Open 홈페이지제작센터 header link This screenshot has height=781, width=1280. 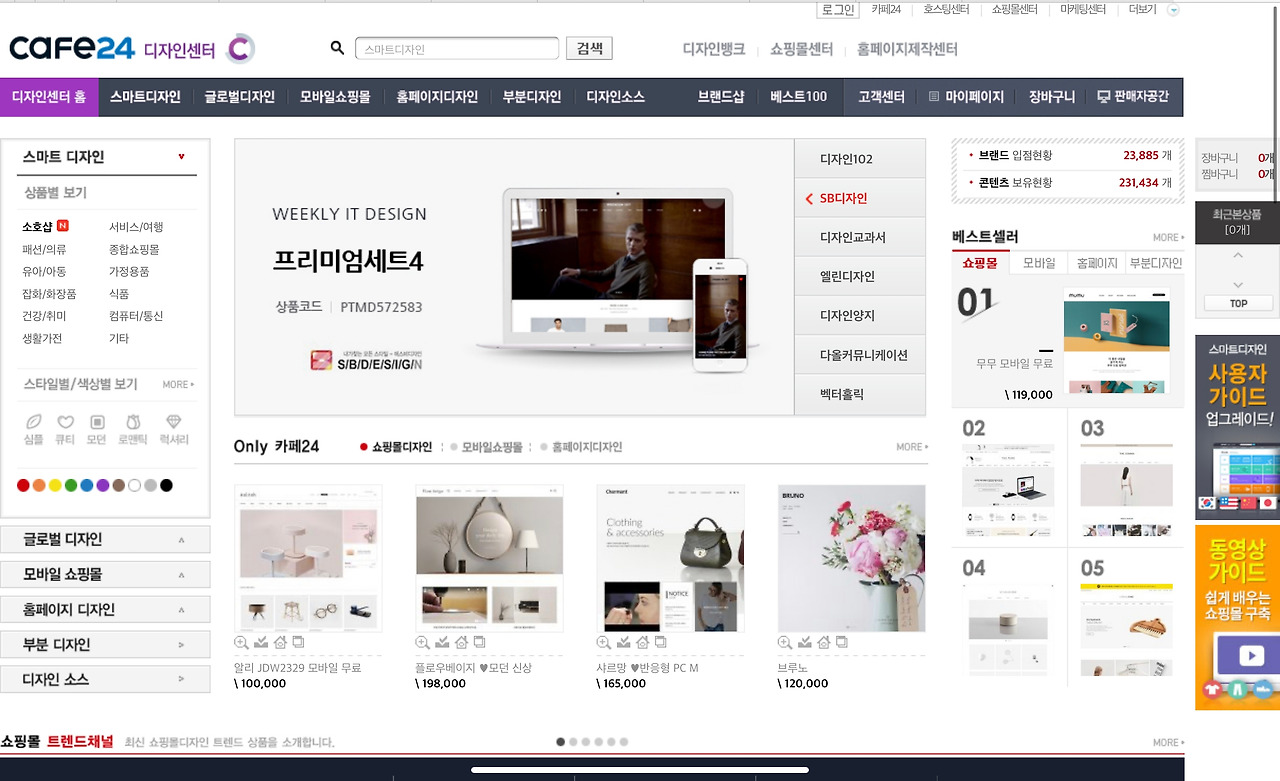click(x=907, y=49)
